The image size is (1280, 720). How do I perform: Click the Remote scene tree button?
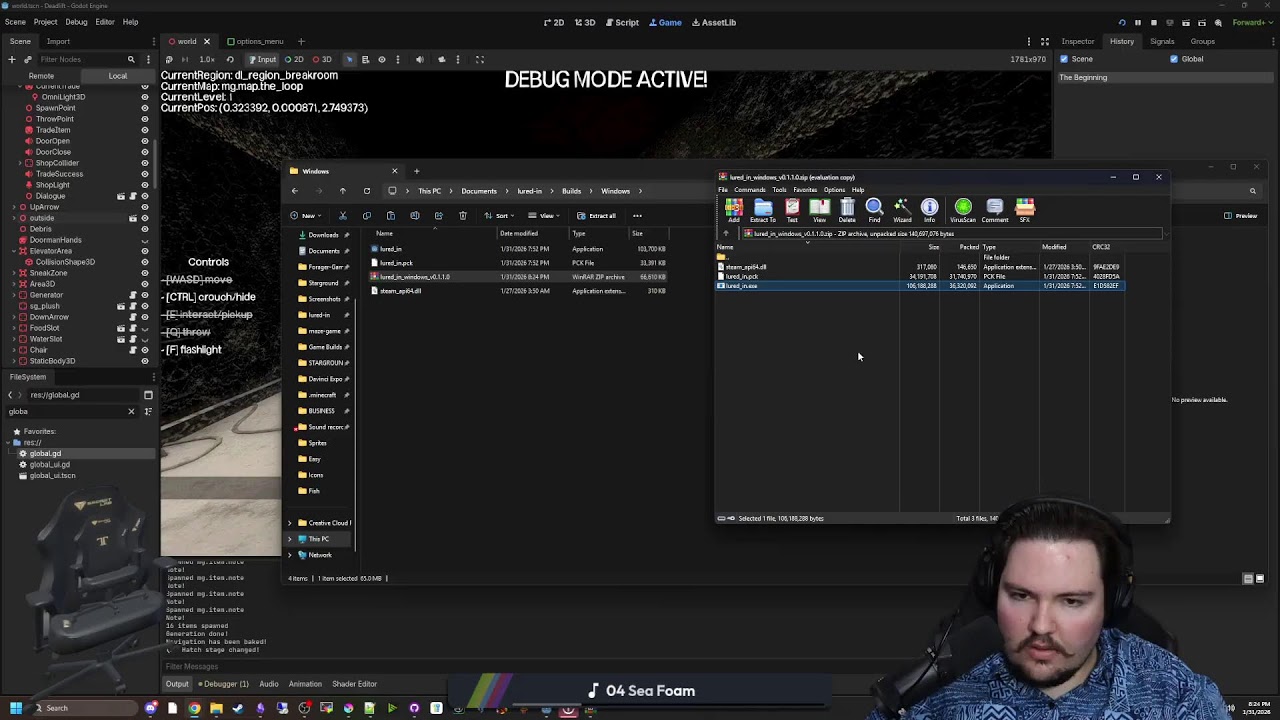[x=41, y=76]
